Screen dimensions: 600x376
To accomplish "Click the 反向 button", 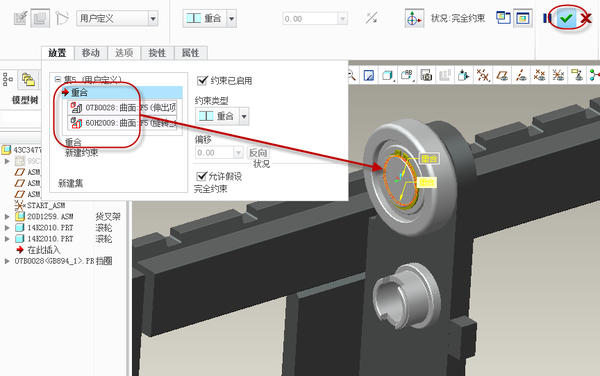I will [258, 153].
